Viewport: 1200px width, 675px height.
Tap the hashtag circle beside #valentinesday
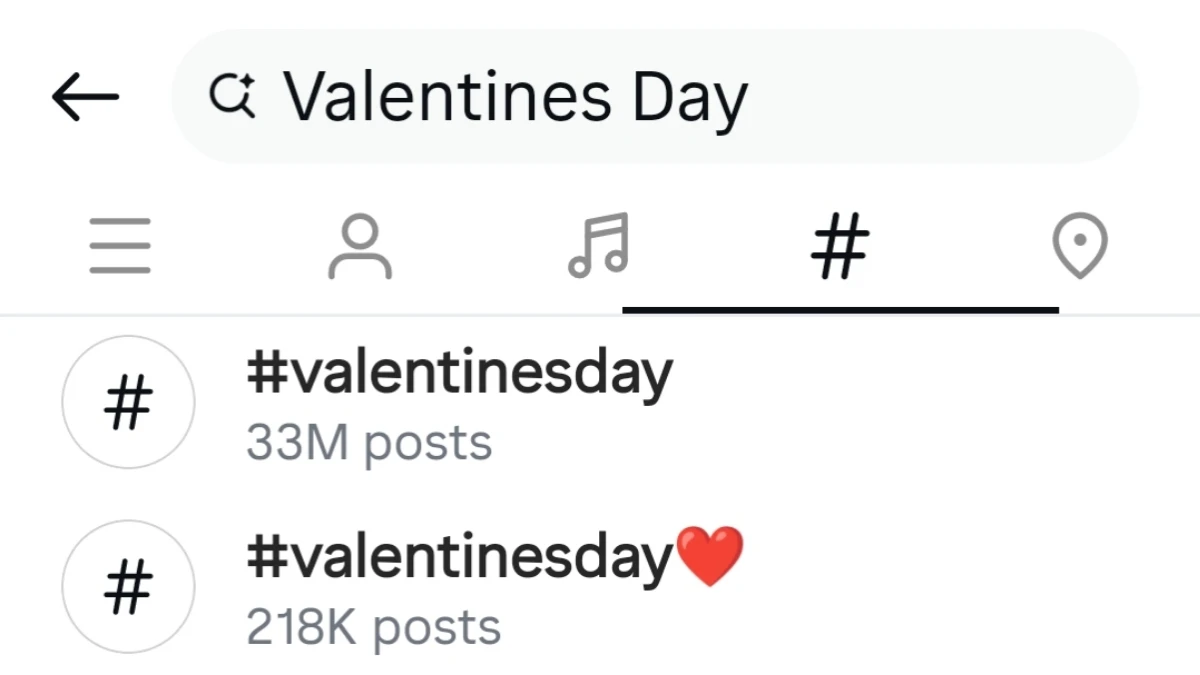tap(128, 403)
